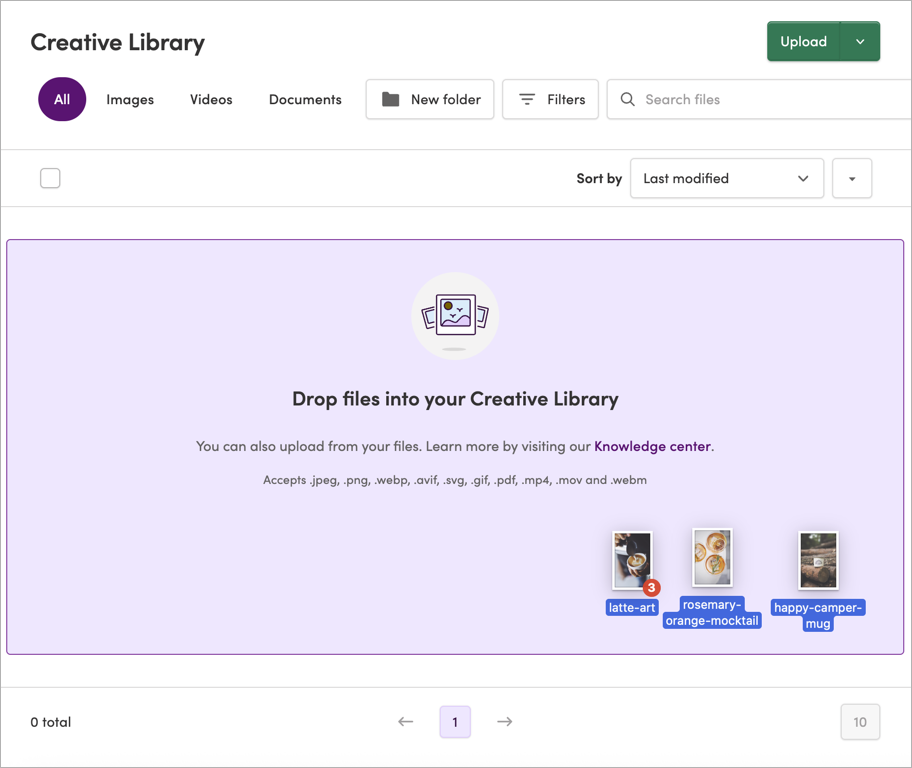912x768 pixels.
Task: Open the Filters panel
Action: [550, 99]
